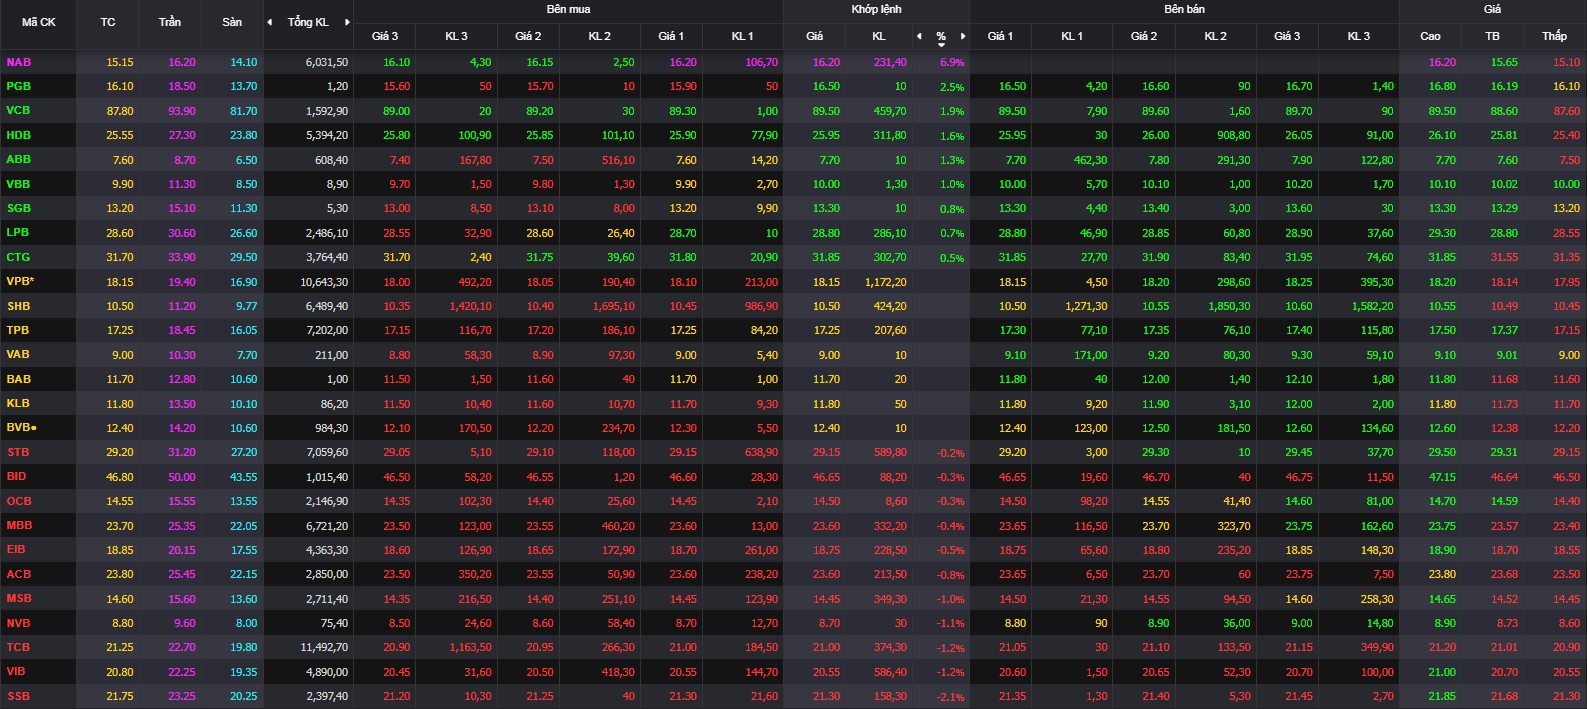Viewport: 1587px width, 709px height.
Task: Click the Thấp low price header
Action: tap(1554, 36)
